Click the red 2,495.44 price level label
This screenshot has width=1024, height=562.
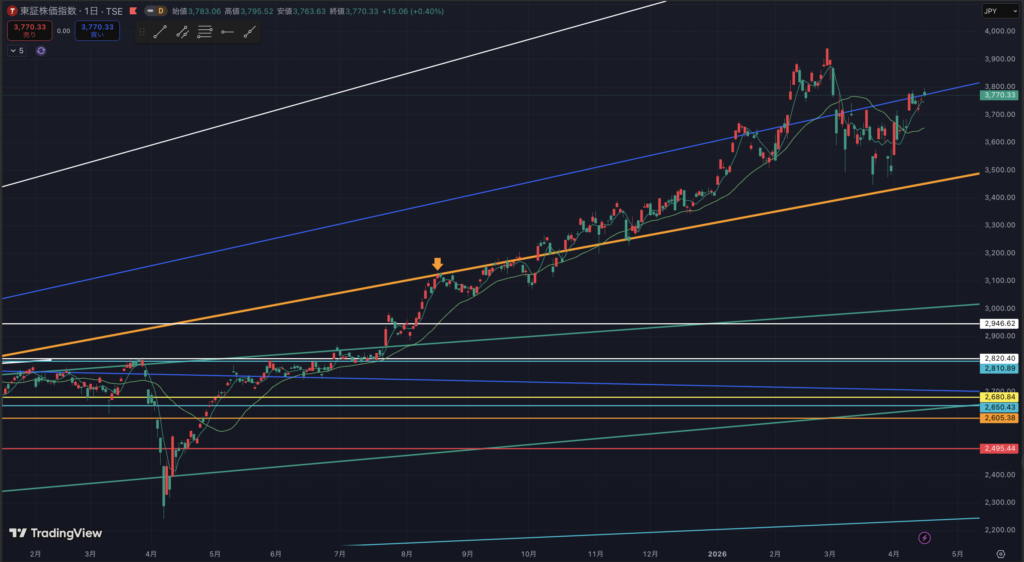(x=1000, y=449)
